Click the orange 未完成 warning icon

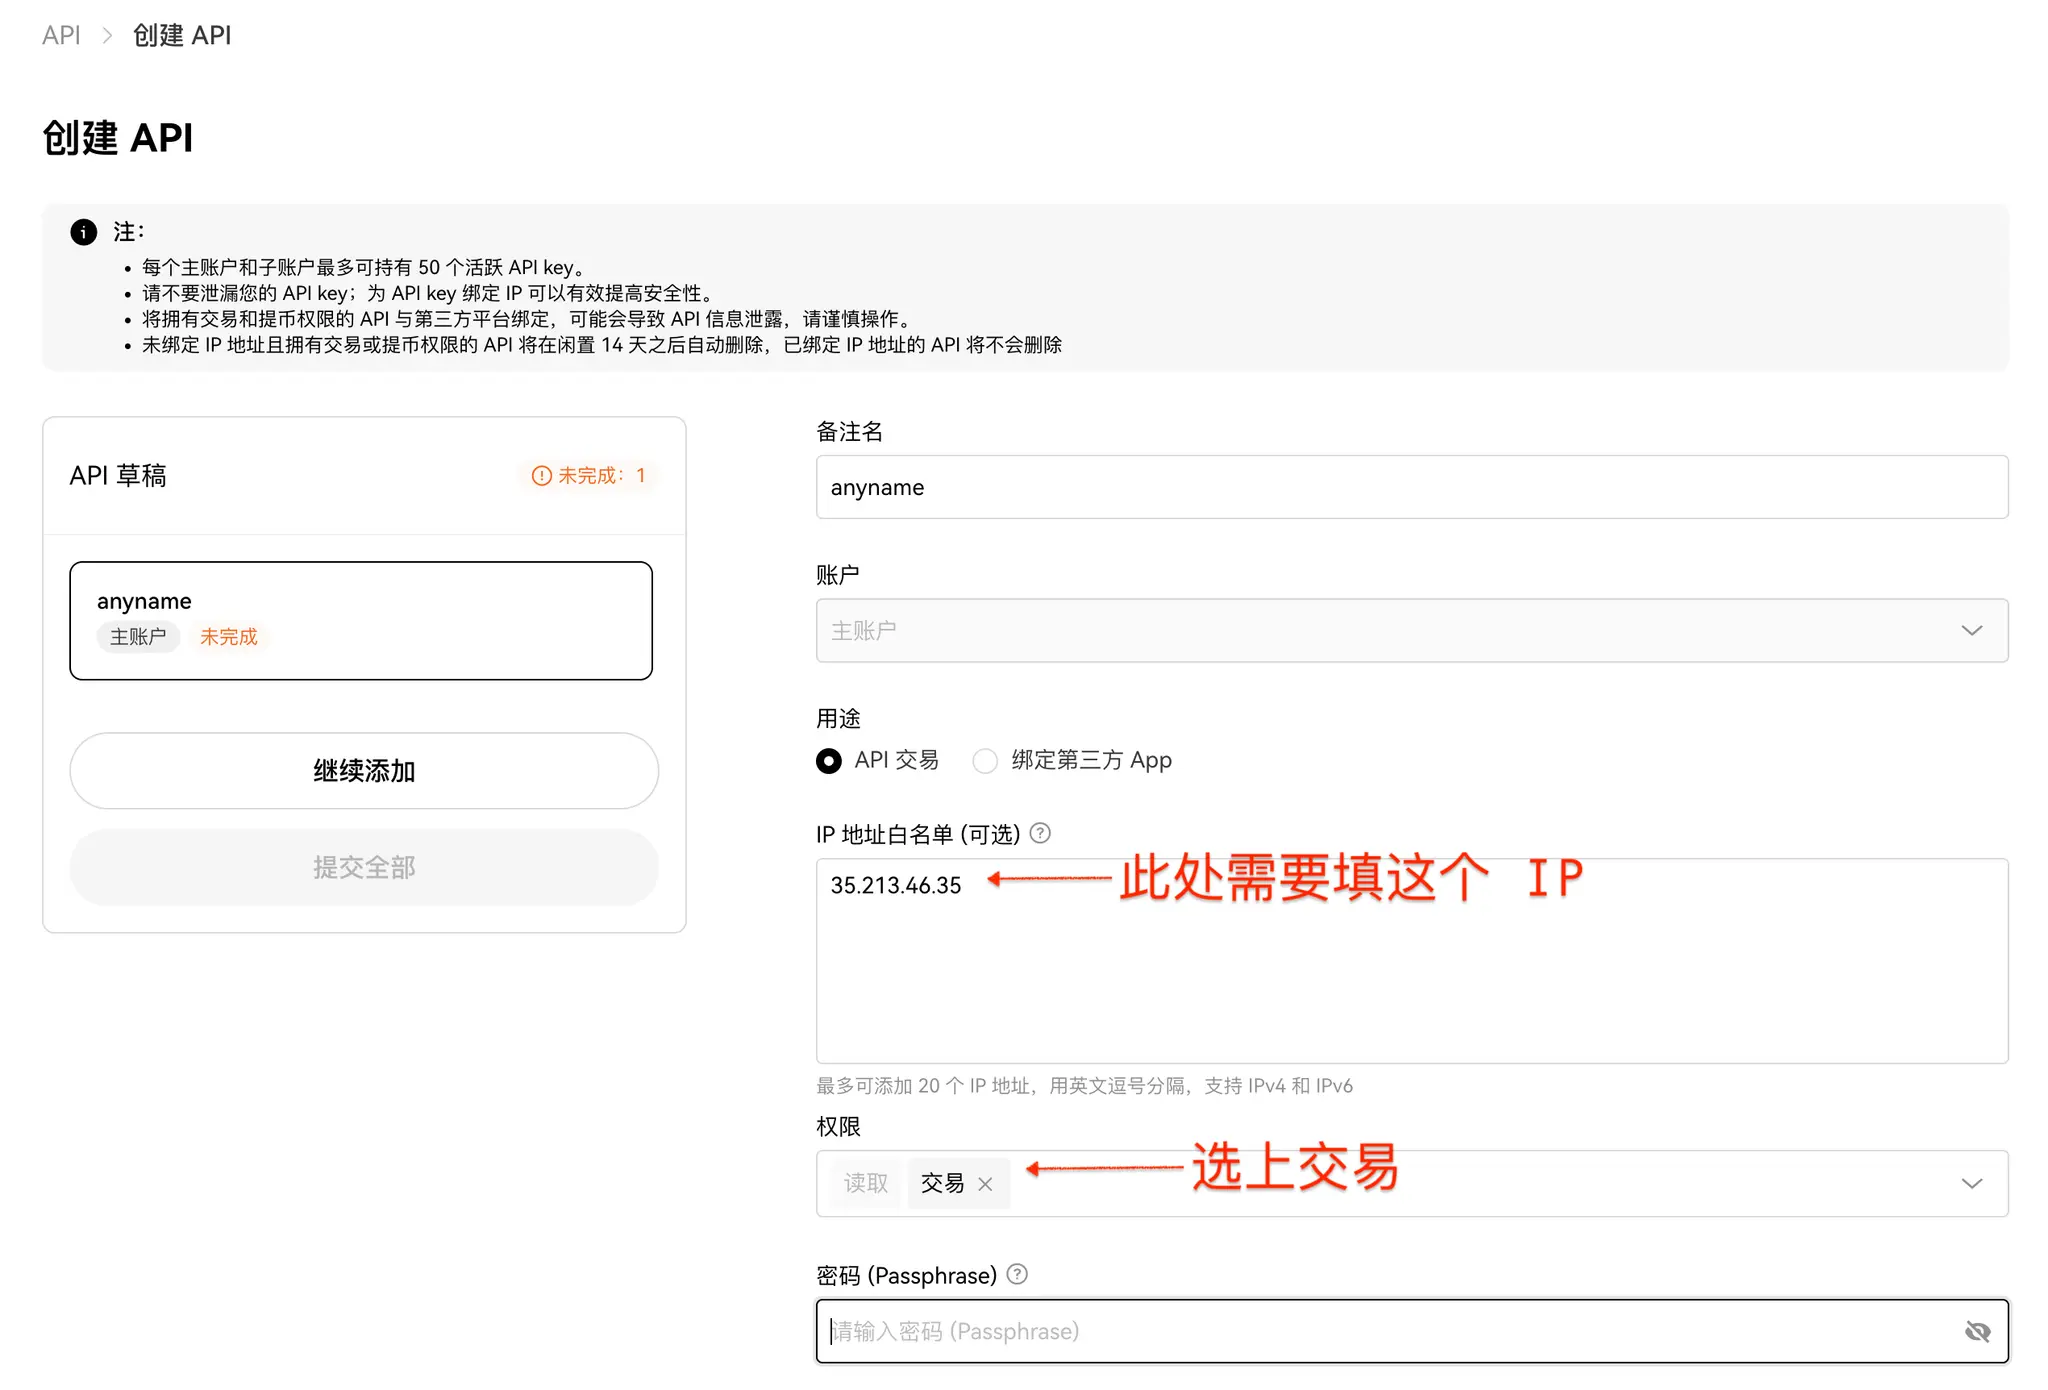point(541,475)
